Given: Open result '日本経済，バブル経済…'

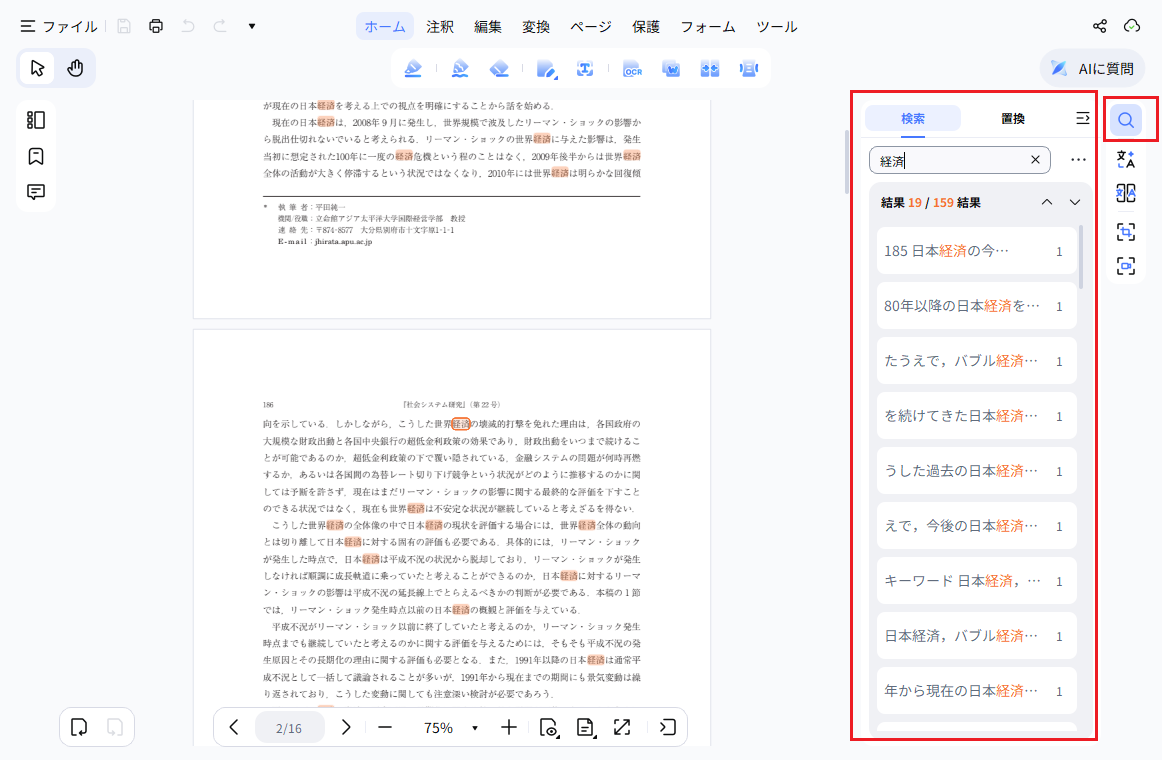Looking at the screenshot, I should point(977,636).
